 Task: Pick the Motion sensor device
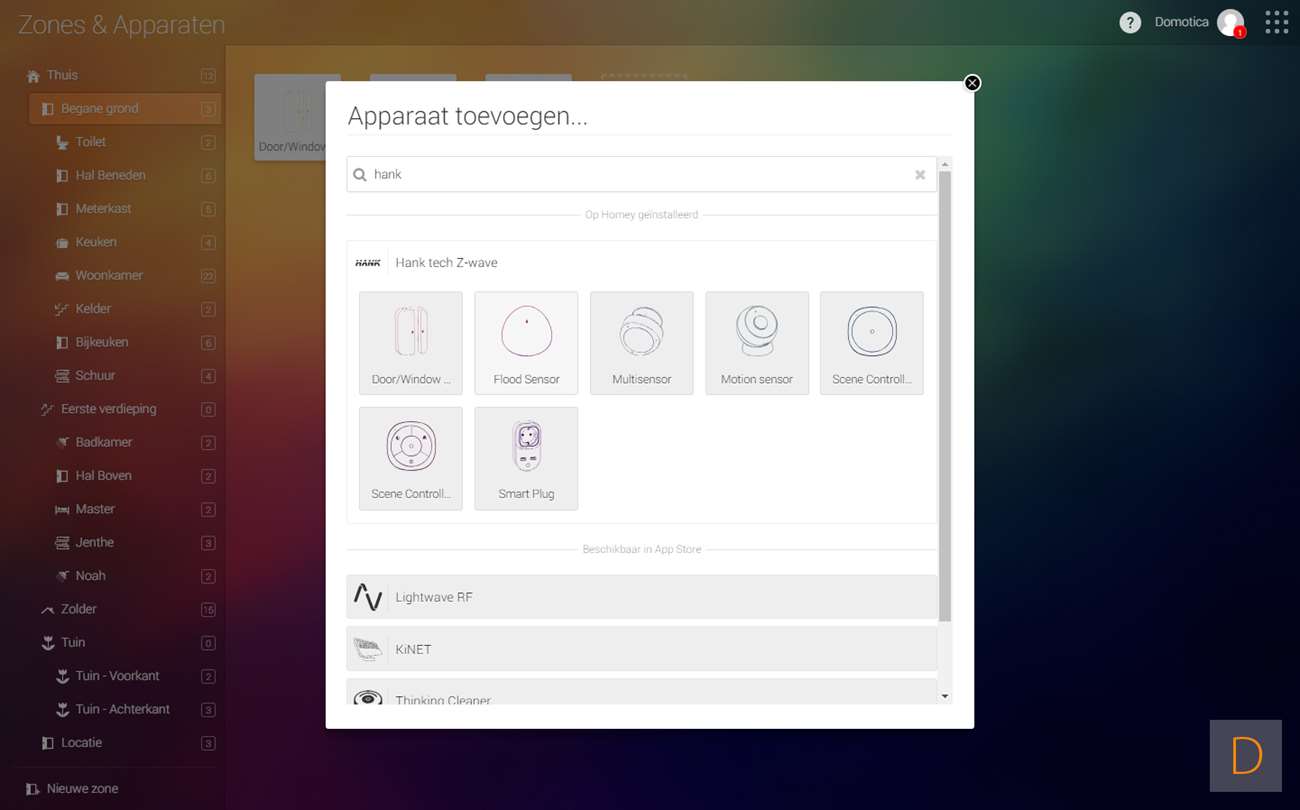coord(757,342)
